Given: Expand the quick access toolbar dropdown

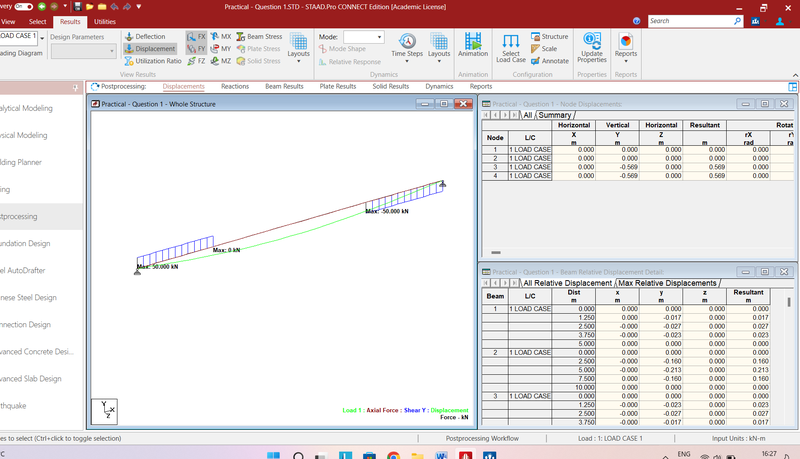Looking at the screenshot, I should pos(139,7).
